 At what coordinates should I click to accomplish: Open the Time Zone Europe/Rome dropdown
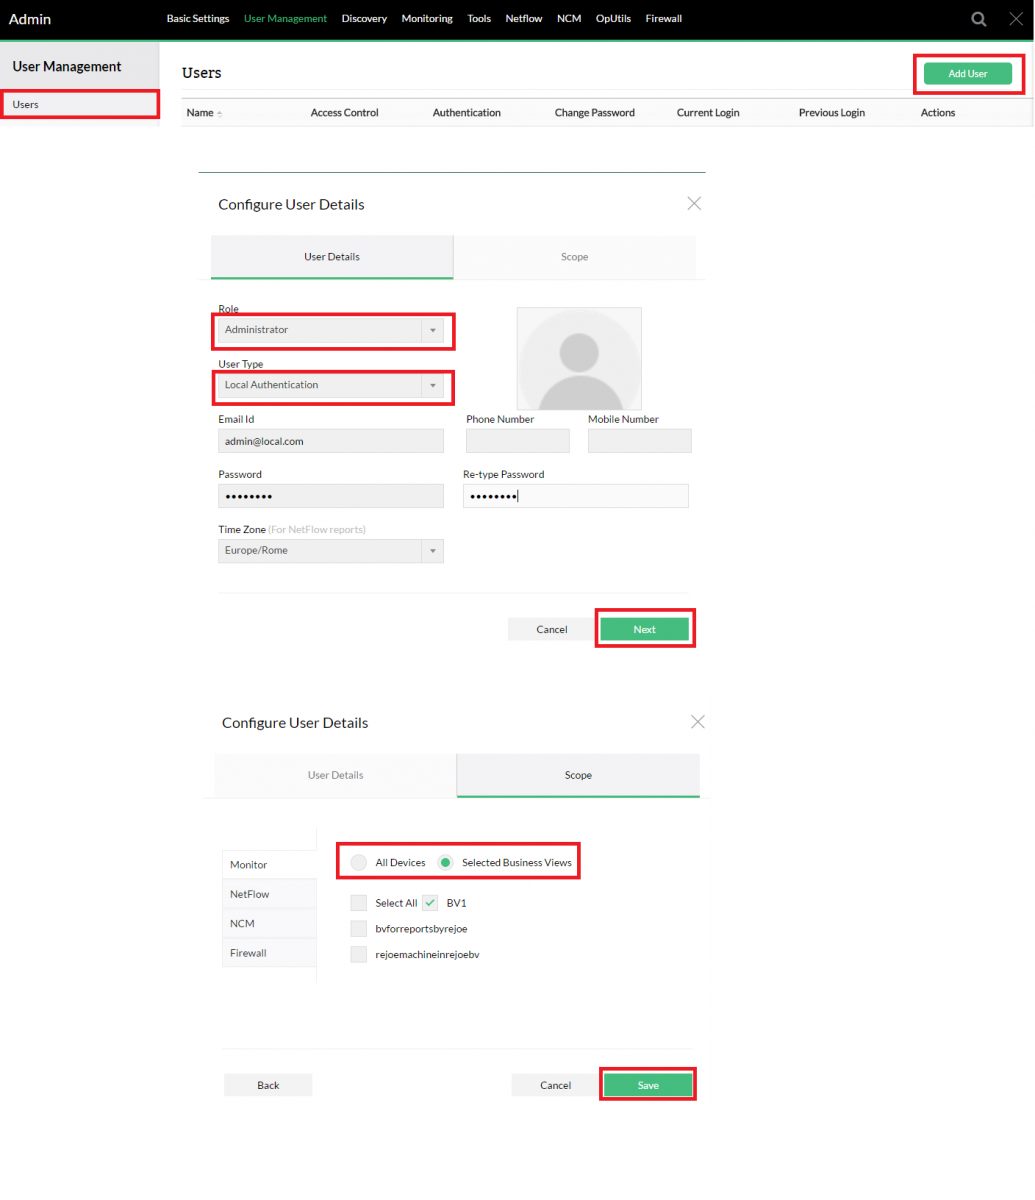coord(331,551)
